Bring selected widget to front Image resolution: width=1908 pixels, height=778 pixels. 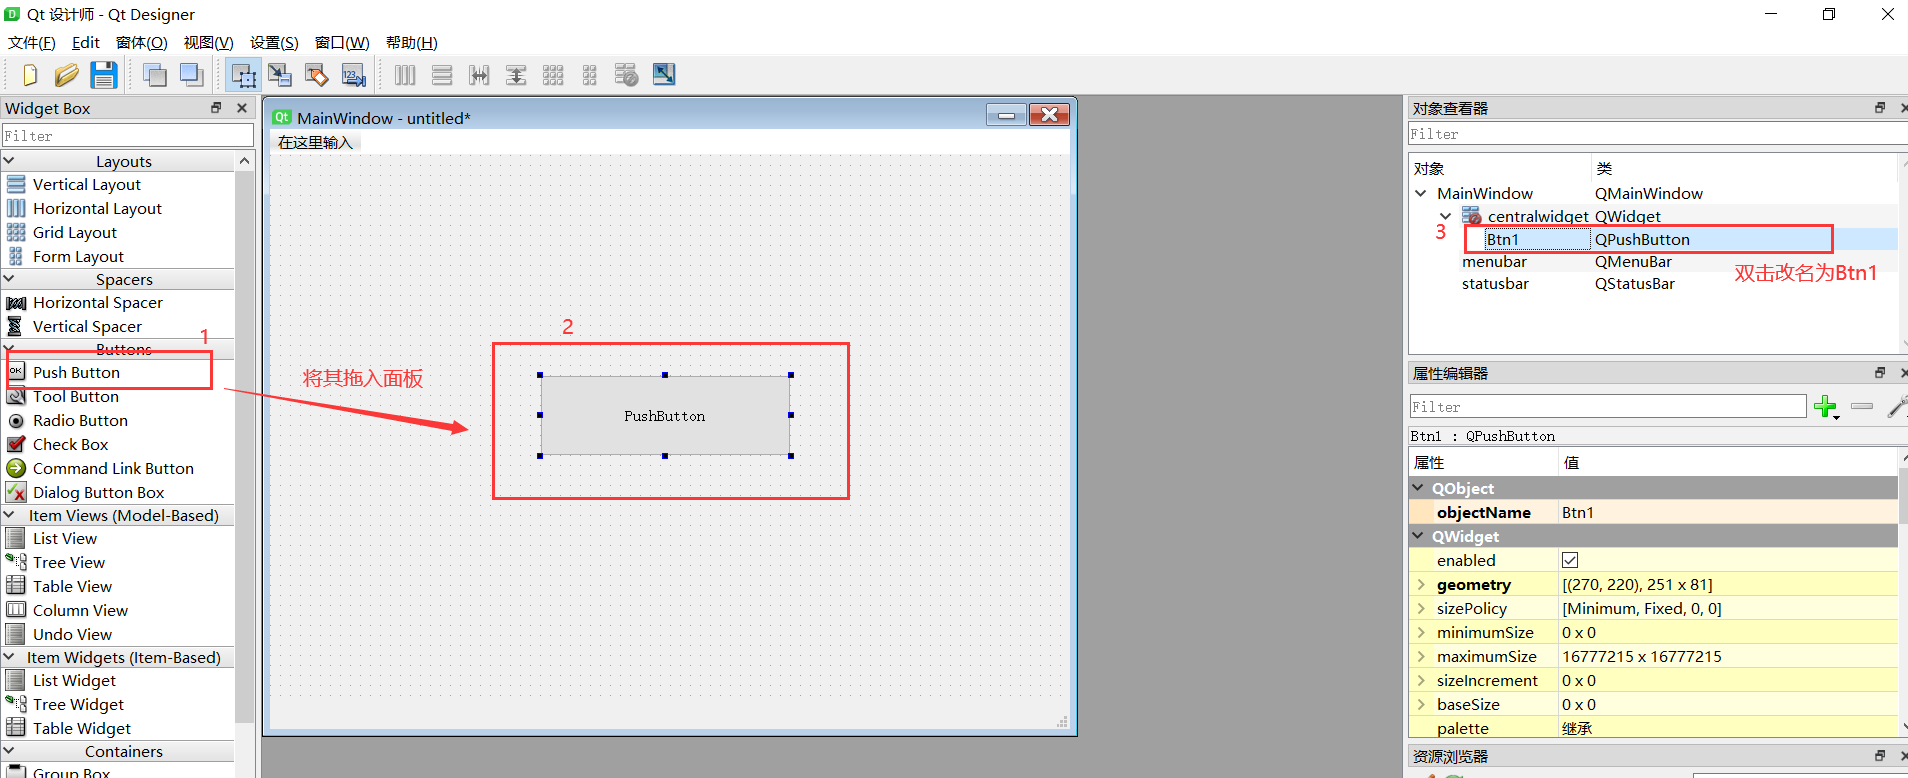tap(192, 75)
